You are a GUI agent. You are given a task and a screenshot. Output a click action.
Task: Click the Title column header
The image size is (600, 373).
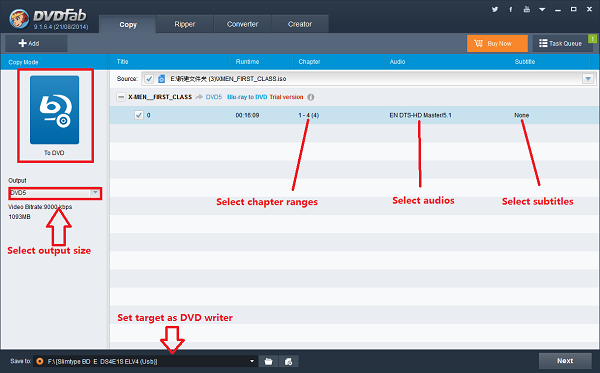[122, 62]
